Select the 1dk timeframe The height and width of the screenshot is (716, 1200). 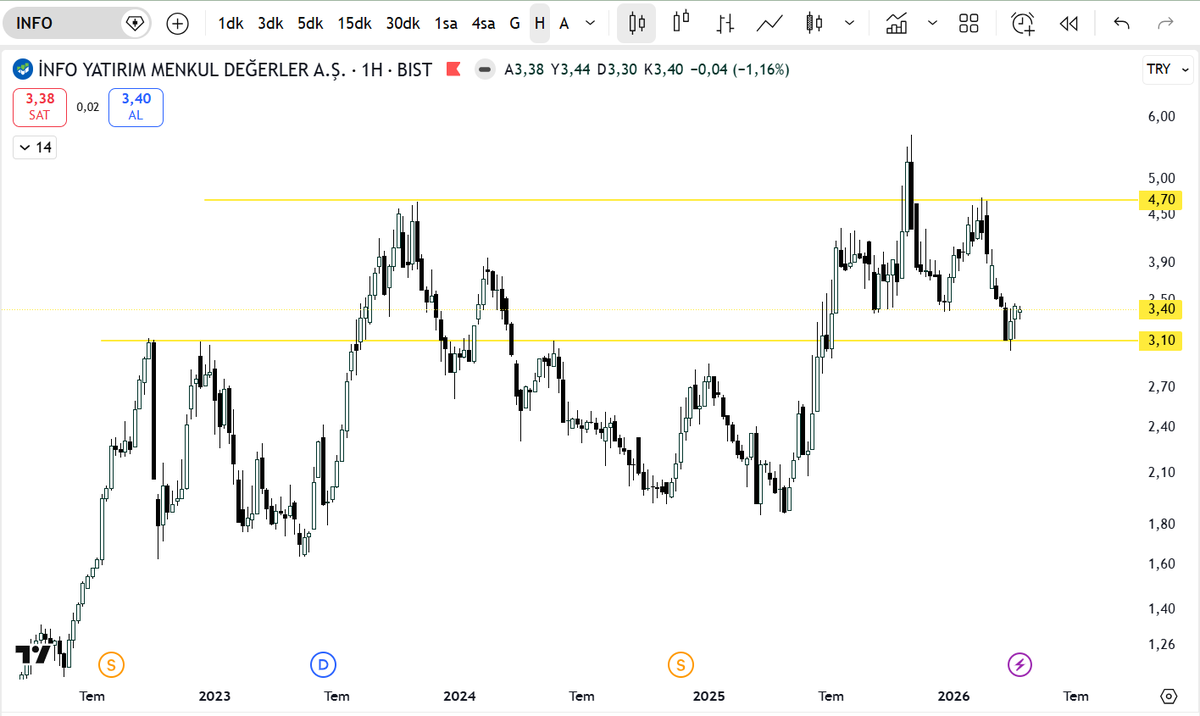(x=231, y=23)
